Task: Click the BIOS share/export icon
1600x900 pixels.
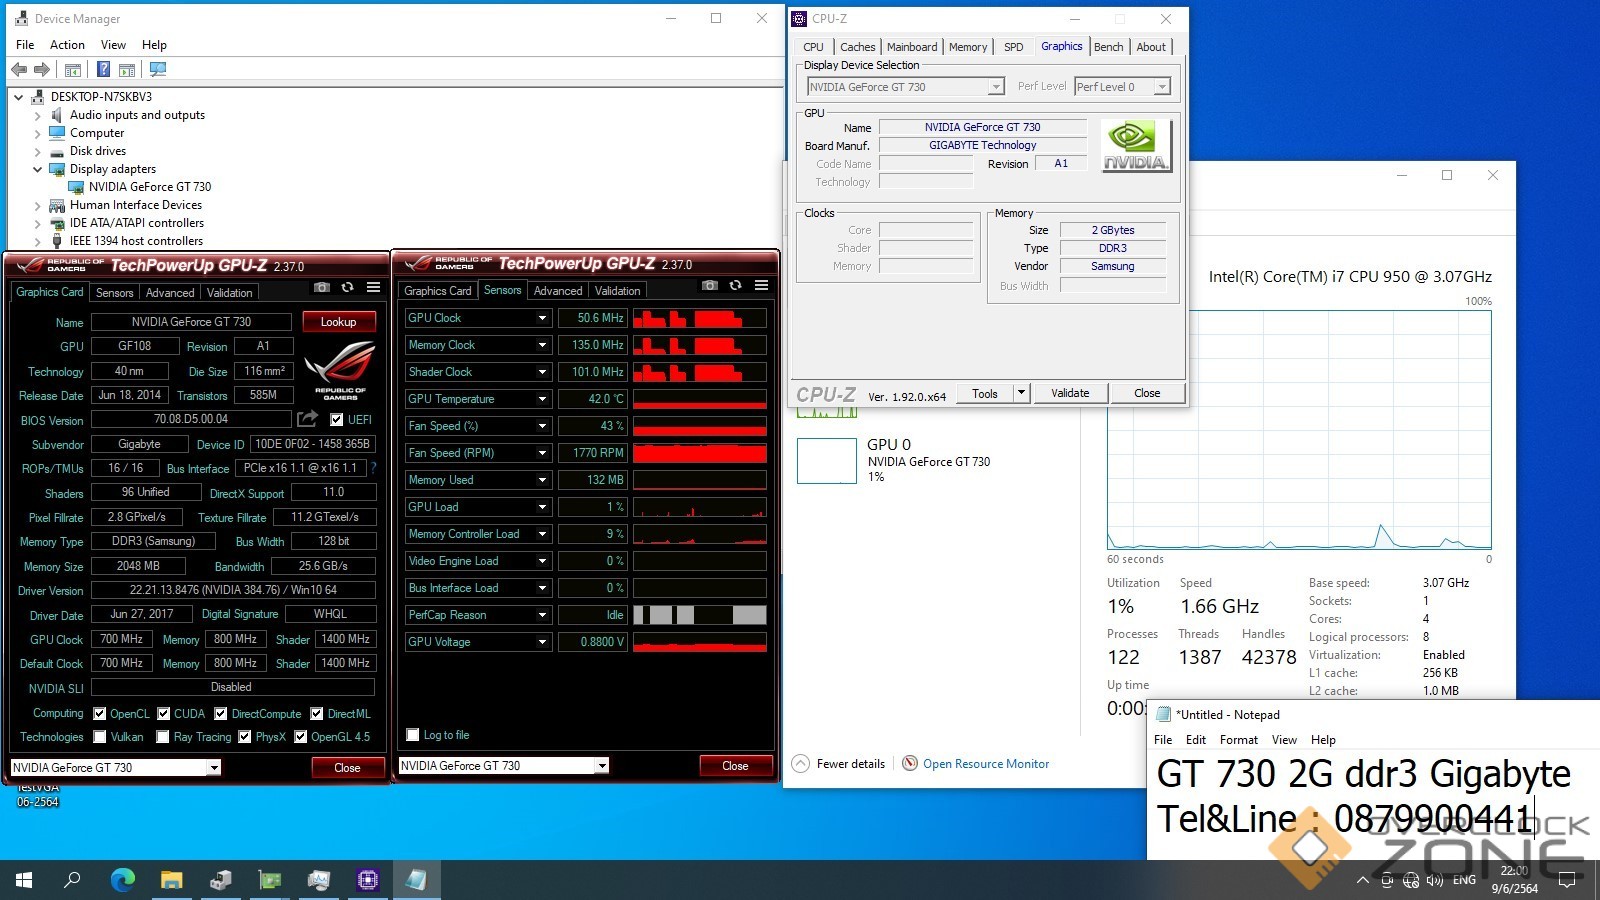Action: coord(308,419)
